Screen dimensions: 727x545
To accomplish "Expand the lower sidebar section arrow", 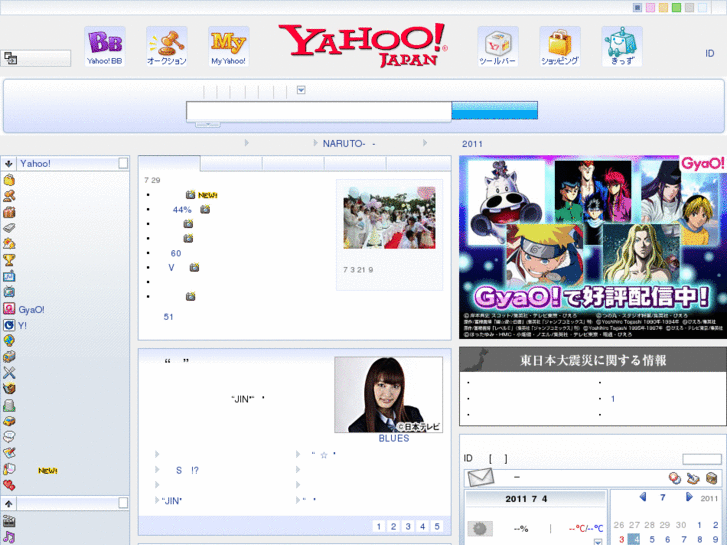I will tap(8, 503).
